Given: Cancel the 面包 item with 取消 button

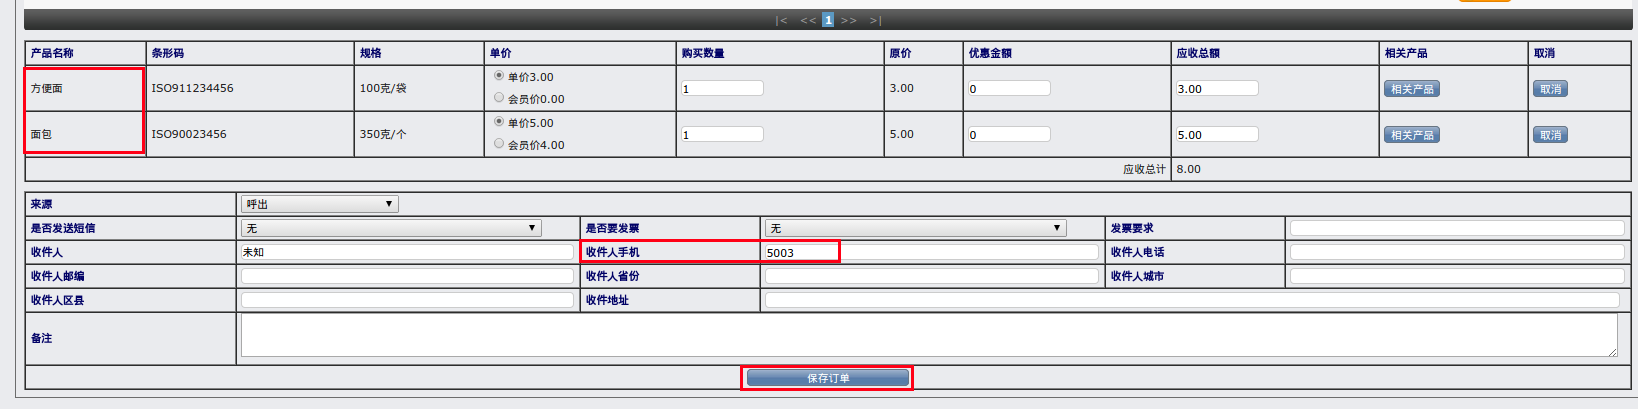Looking at the screenshot, I should click(1550, 135).
